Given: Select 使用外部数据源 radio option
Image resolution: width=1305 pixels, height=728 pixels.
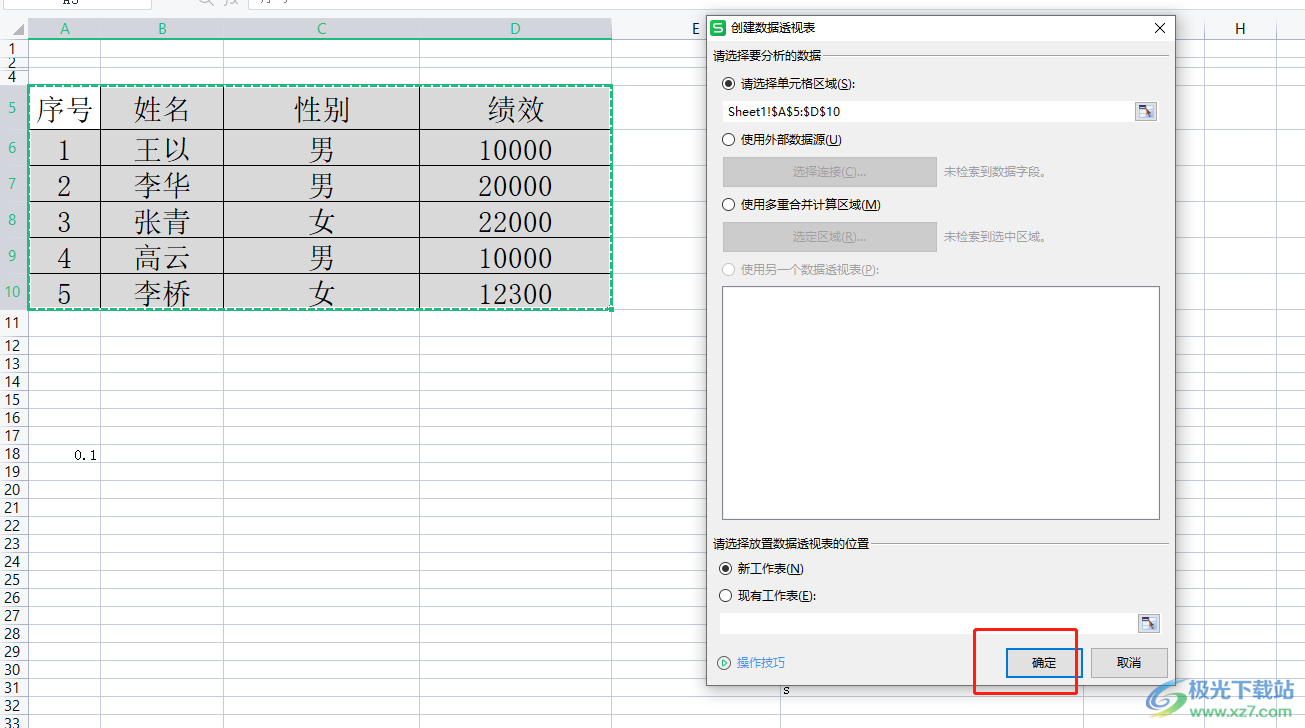Looking at the screenshot, I should pyautogui.click(x=728, y=140).
